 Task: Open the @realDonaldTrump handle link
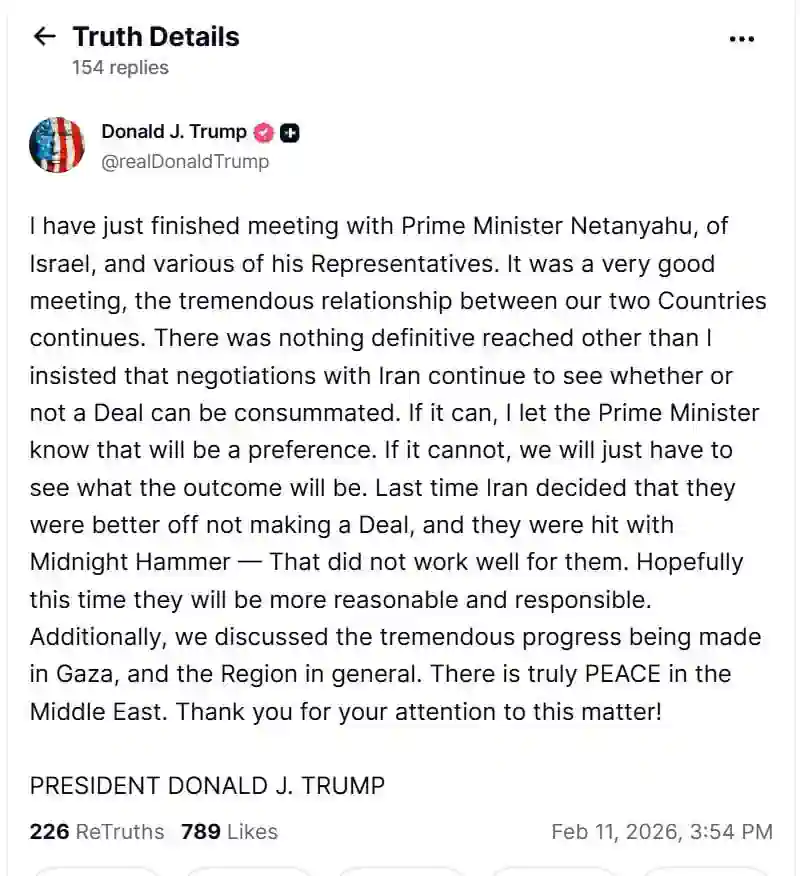click(x=185, y=161)
